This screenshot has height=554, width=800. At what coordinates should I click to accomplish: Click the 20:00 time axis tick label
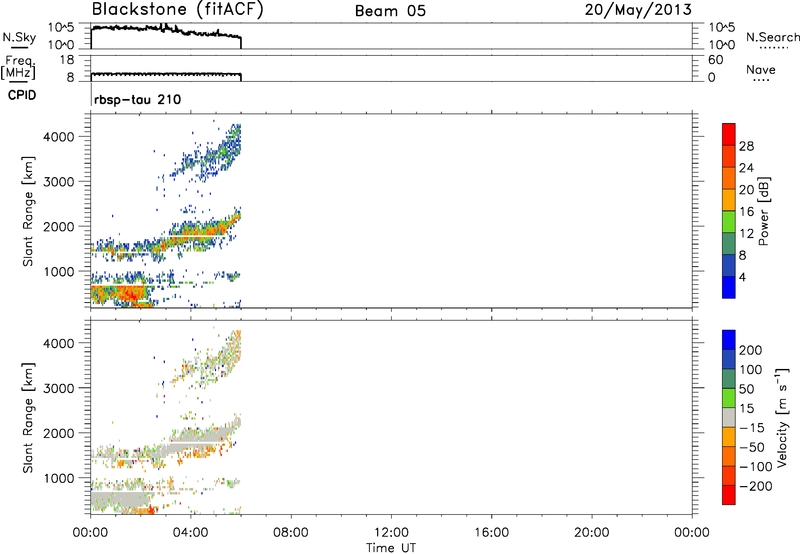592,533
